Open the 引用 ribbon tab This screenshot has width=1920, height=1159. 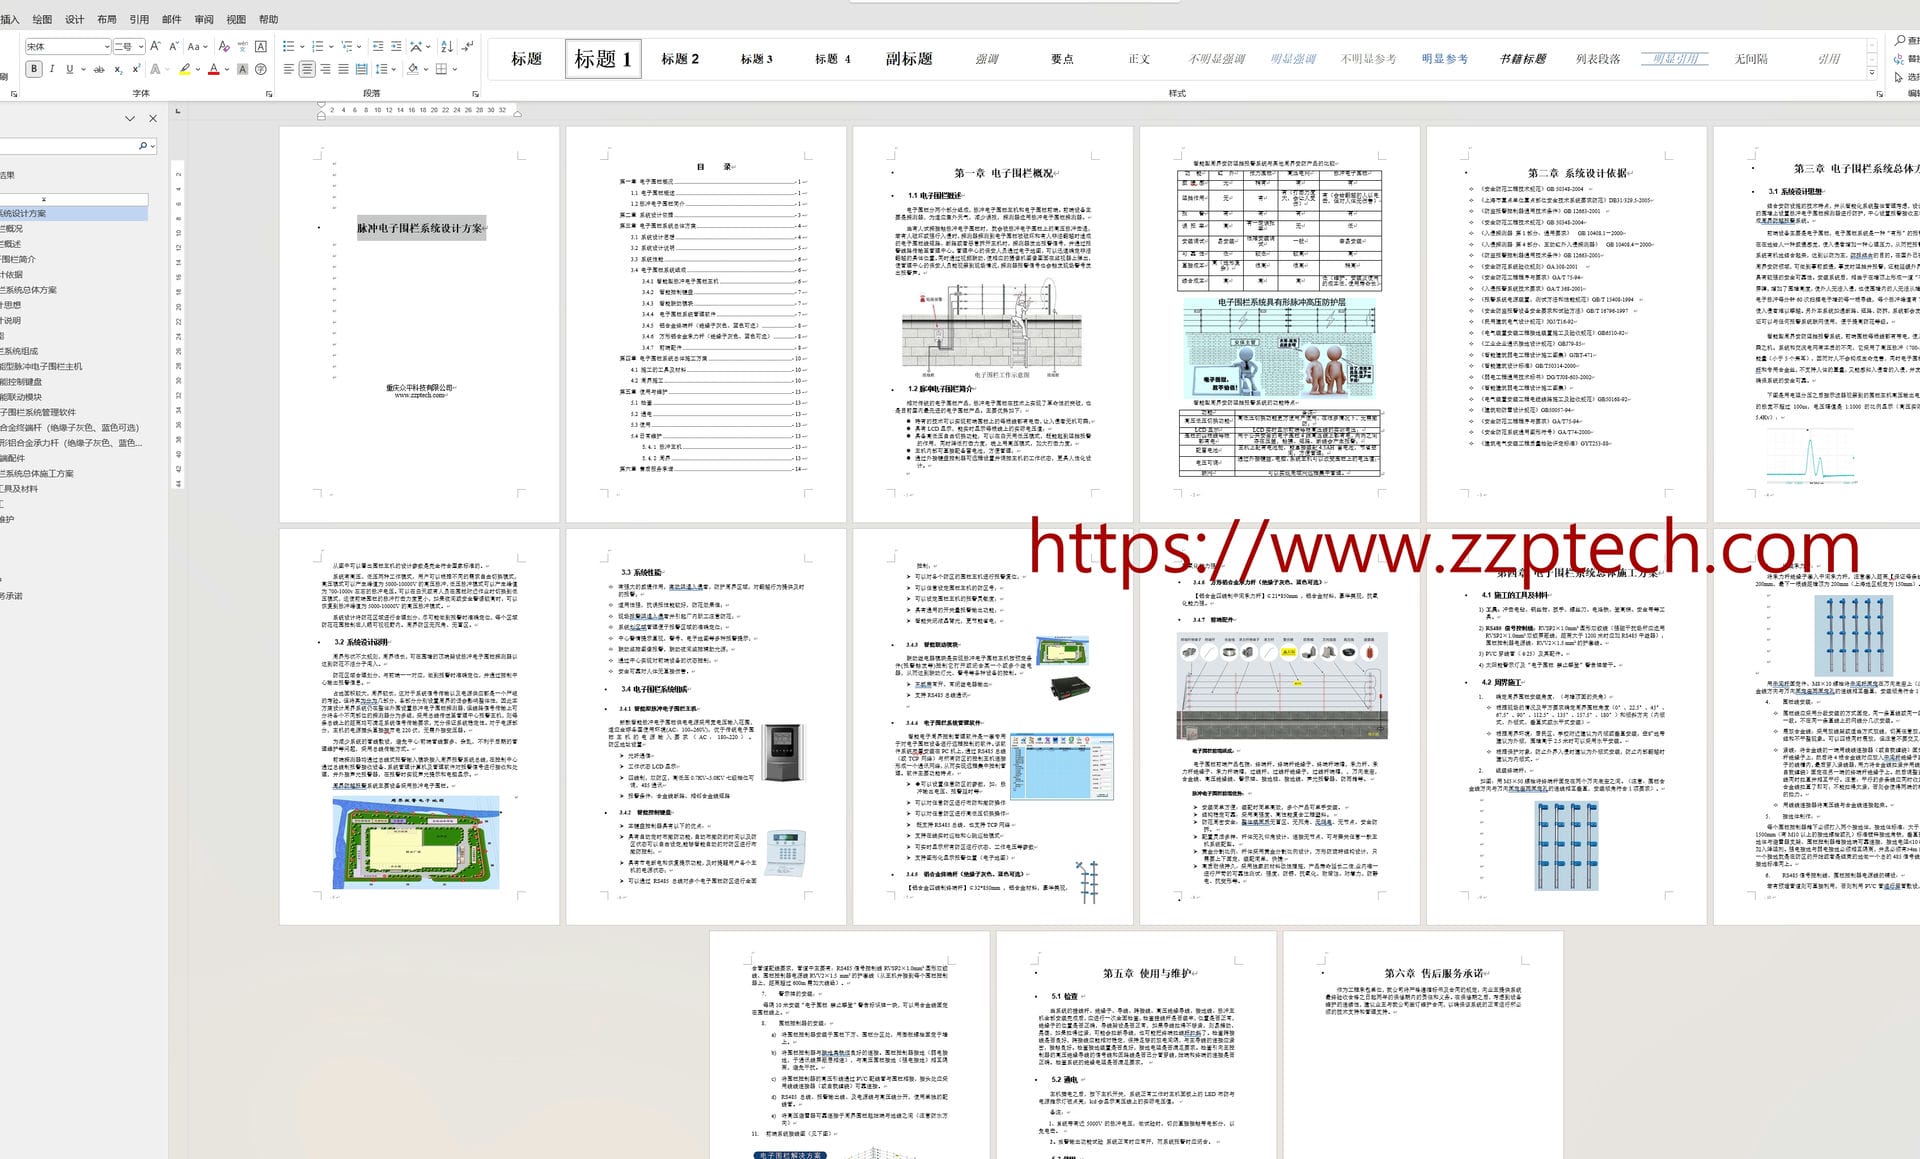click(x=139, y=19)
